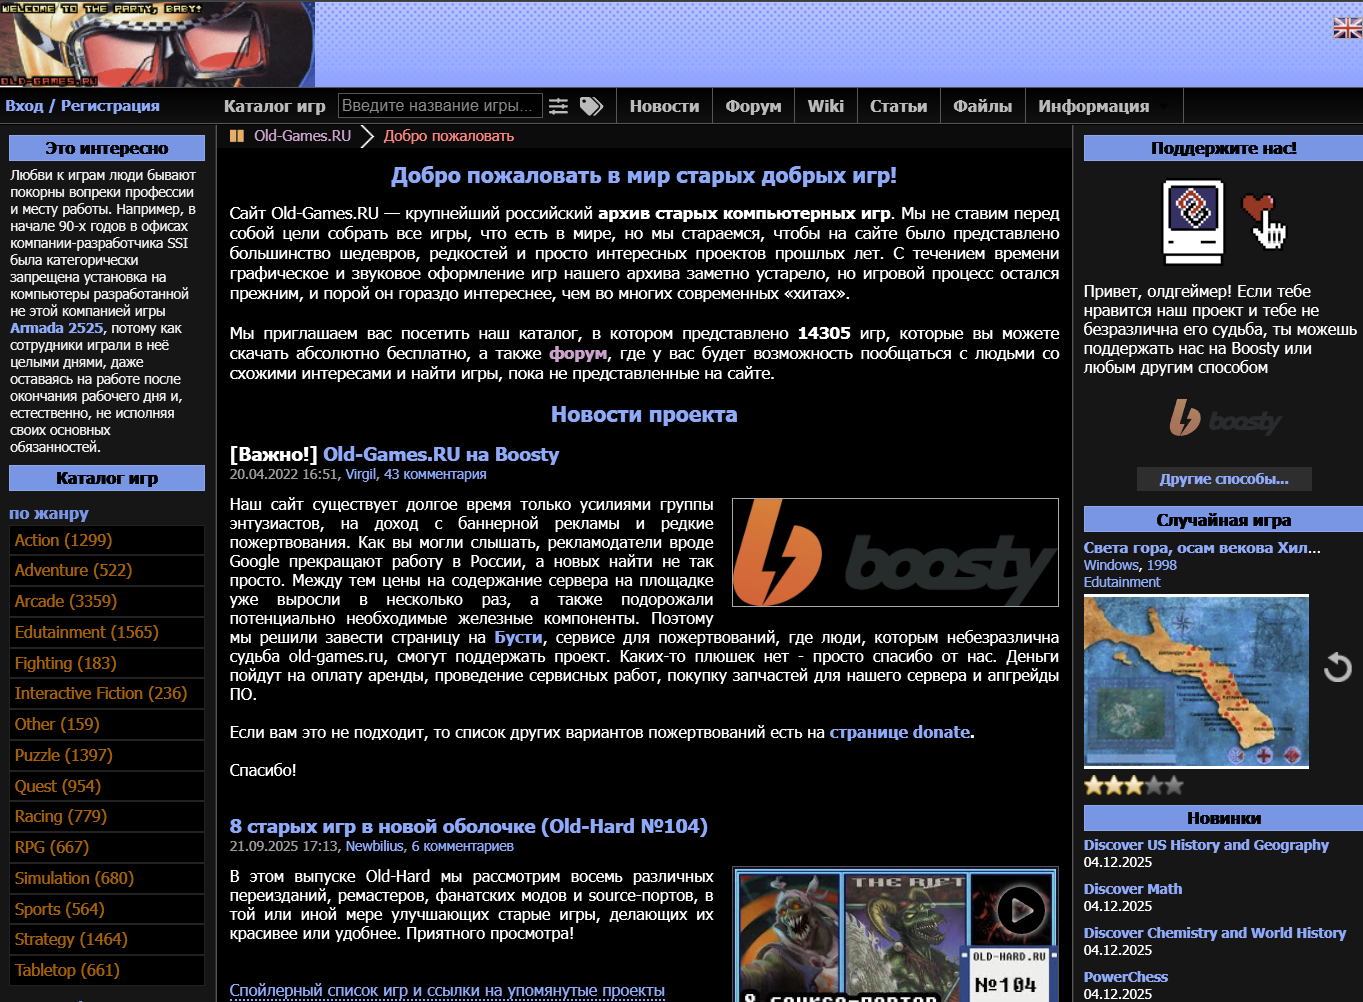Browse the Other (159) genre
Image resolution: width=1363 pixels, height=1002 pixels.
click(106, 724)
